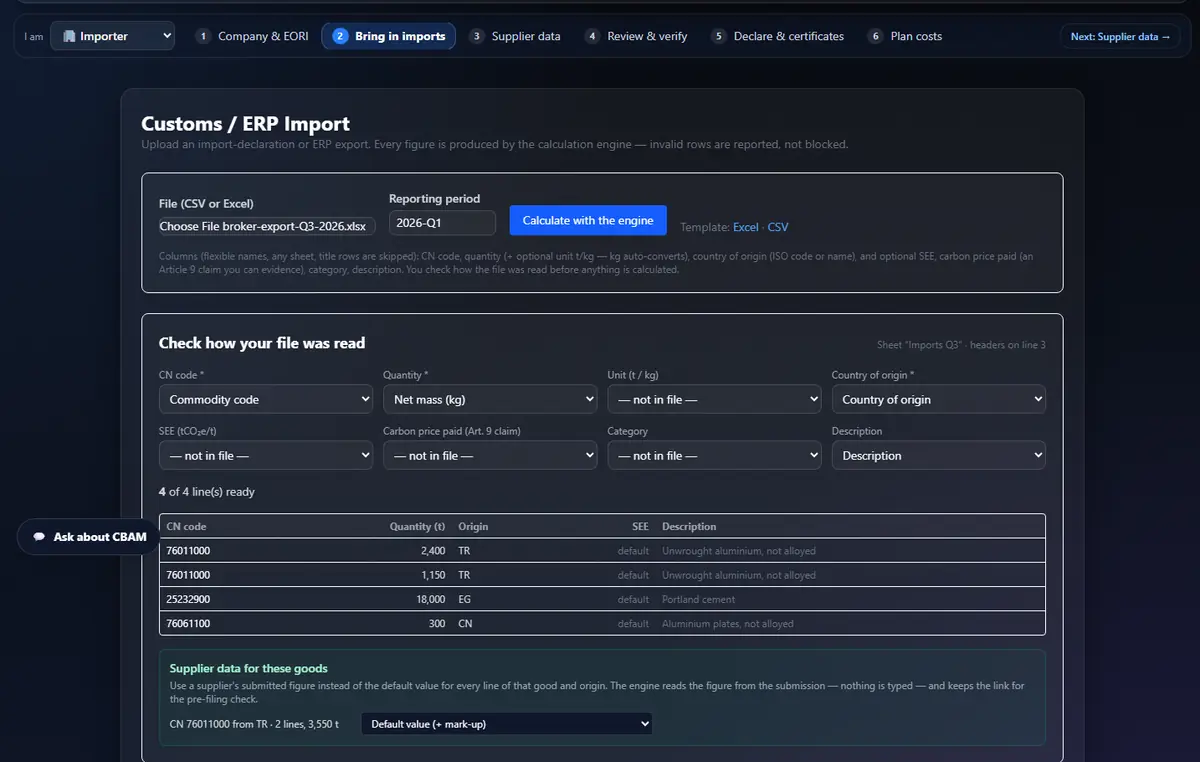Open the Importer role dropdown
Image resolution: width=1200 pixels, height=762 pixels.
[112, 36]
